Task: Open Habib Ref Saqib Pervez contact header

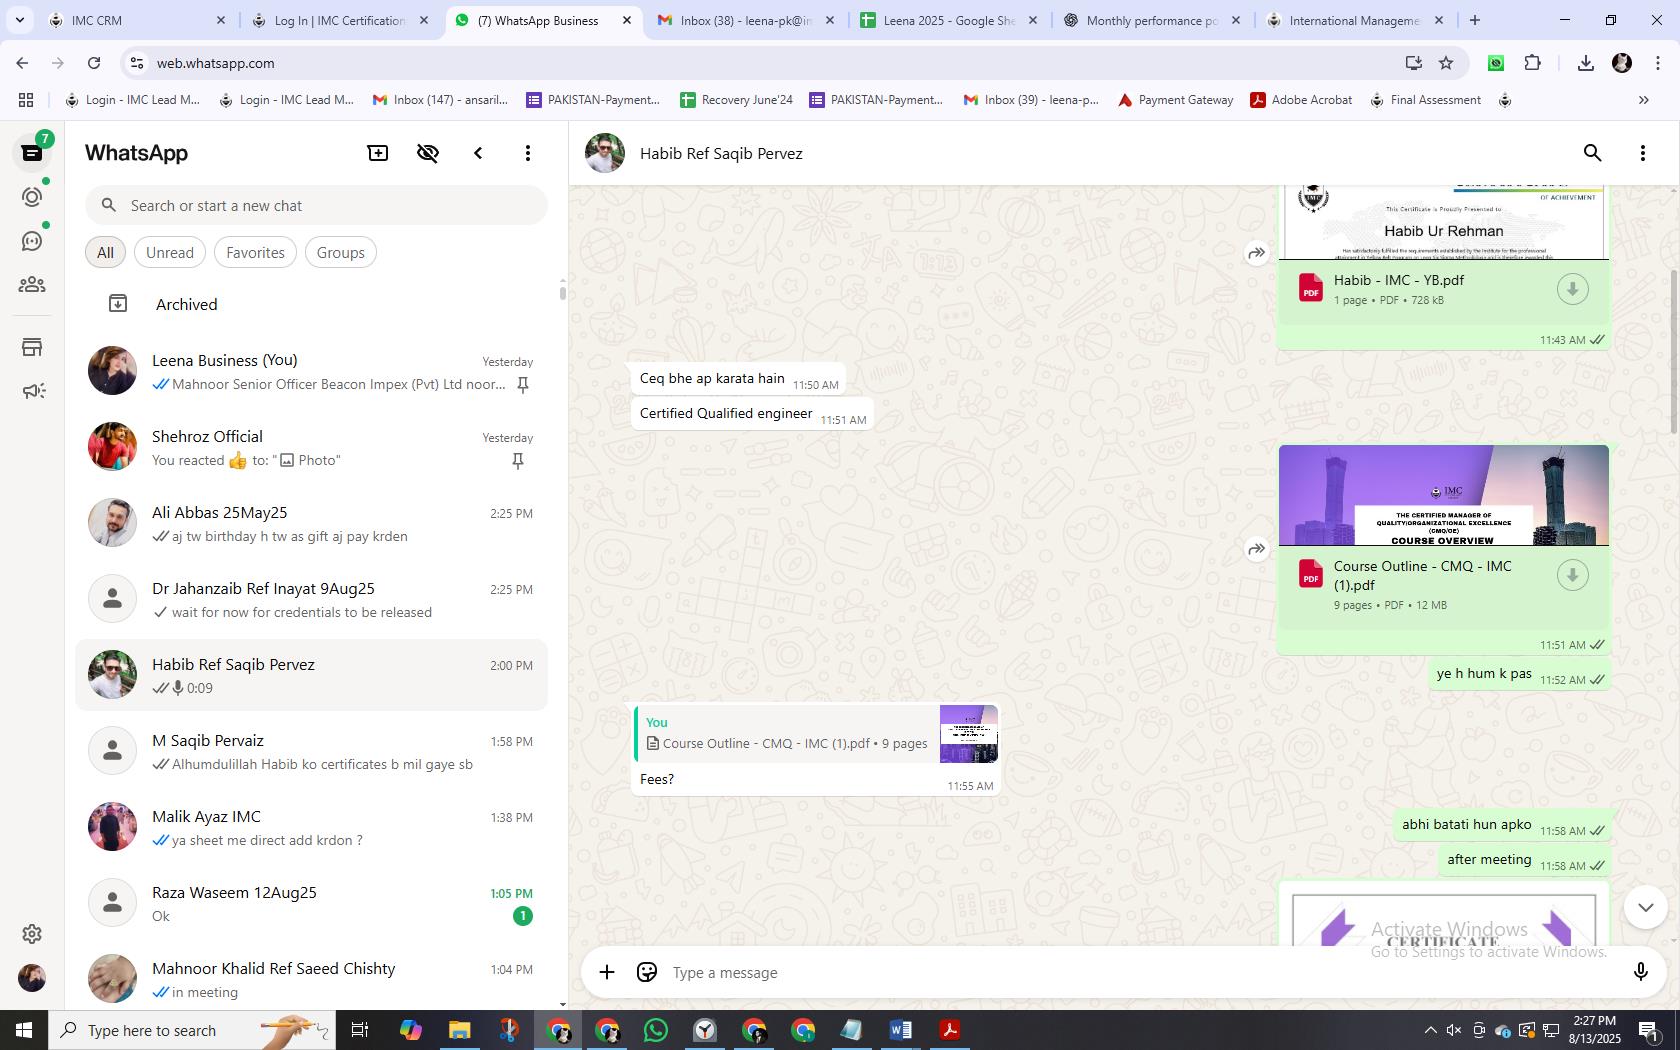Action: tap(721, 153)
